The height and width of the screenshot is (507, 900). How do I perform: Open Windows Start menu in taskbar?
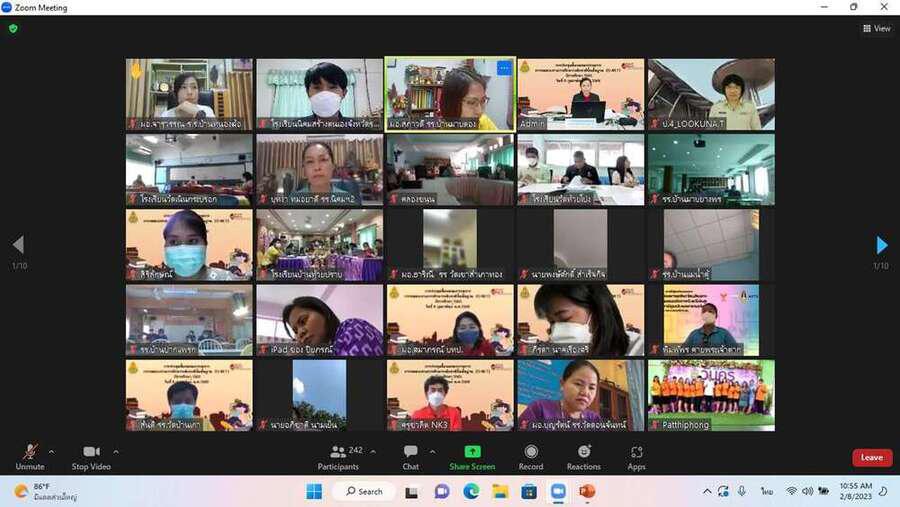pos(314,491)
